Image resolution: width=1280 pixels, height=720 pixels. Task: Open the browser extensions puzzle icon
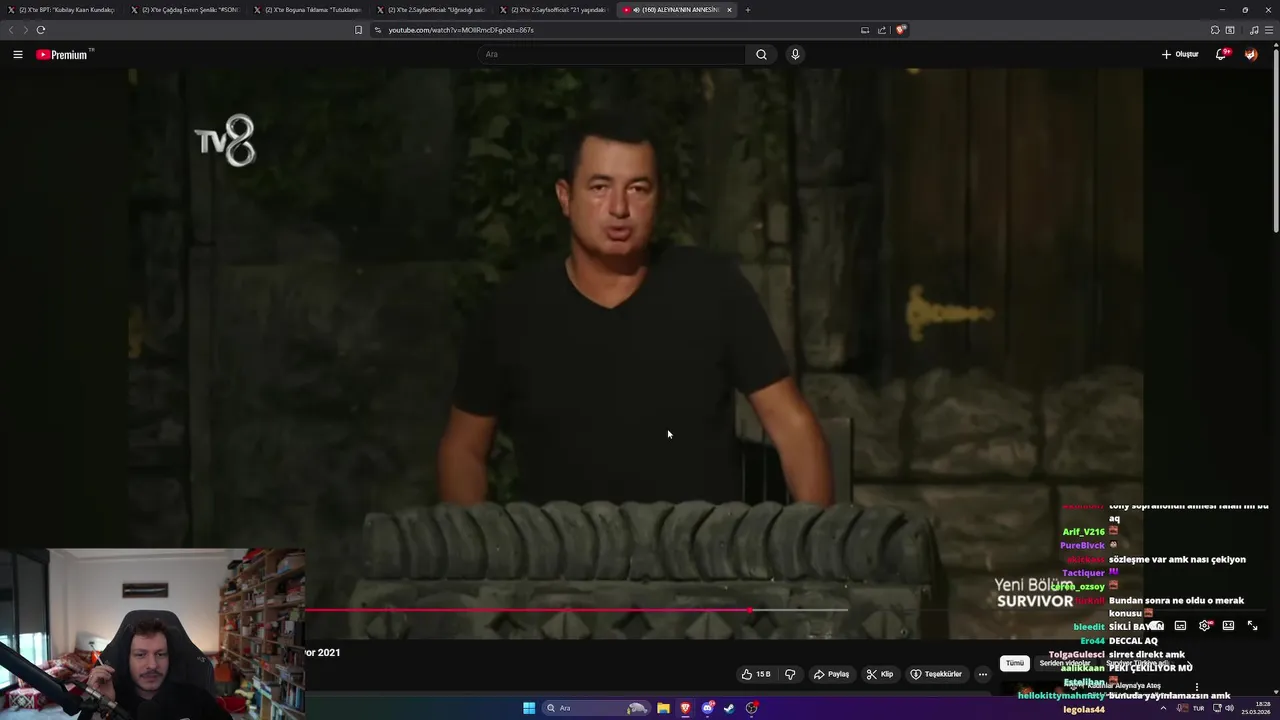tap(1215, 30)
